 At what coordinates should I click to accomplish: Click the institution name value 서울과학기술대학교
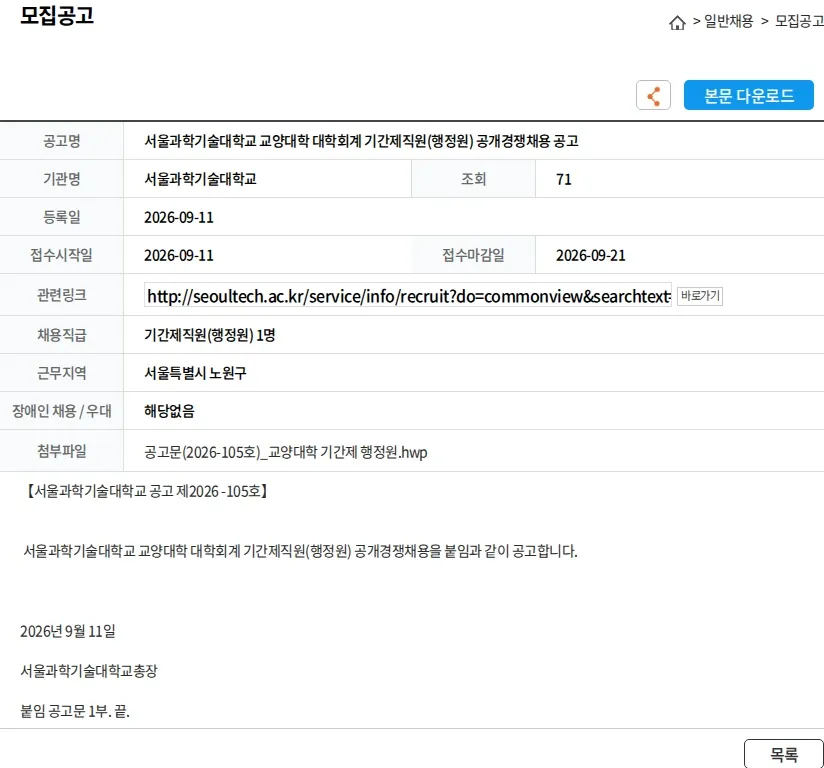pyautogui.click(x=200, y=179)
